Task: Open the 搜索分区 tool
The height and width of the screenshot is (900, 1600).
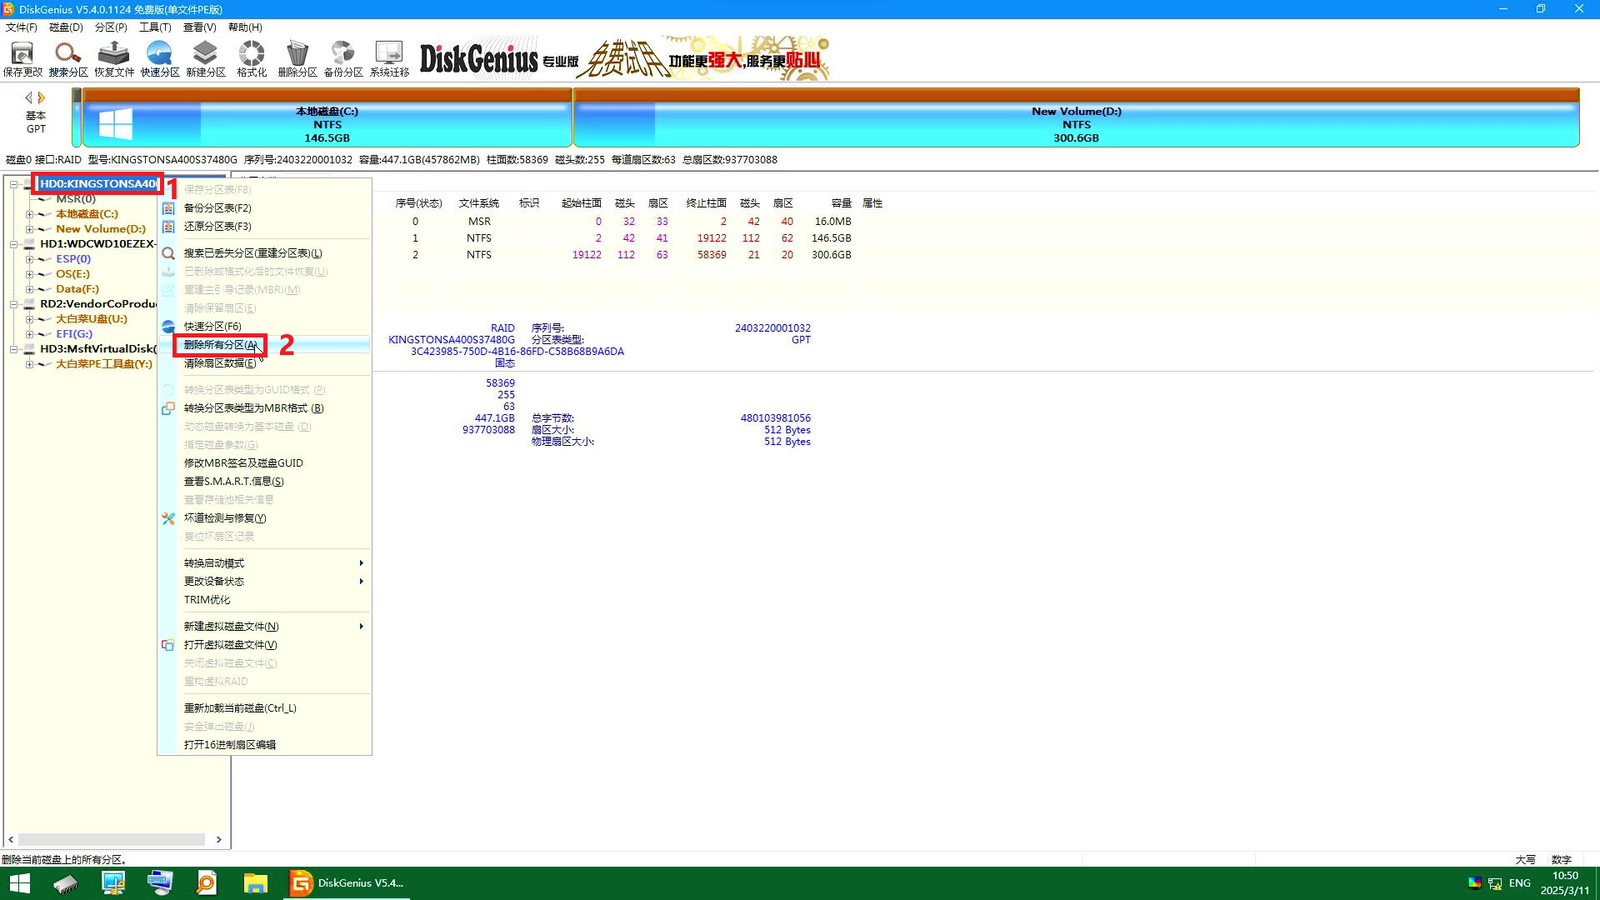Action: point(68,59)
